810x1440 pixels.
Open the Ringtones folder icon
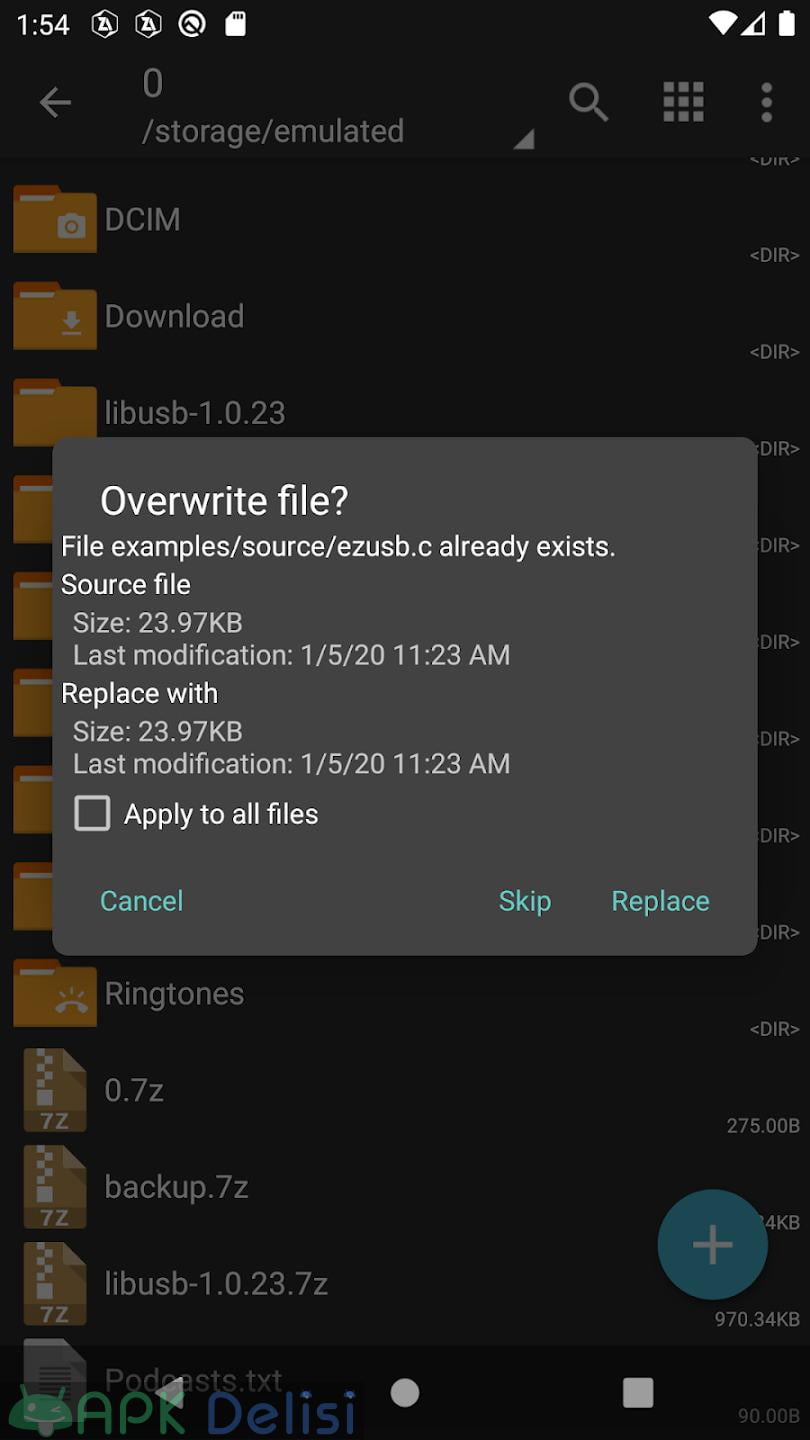click(x=55, y=993)
